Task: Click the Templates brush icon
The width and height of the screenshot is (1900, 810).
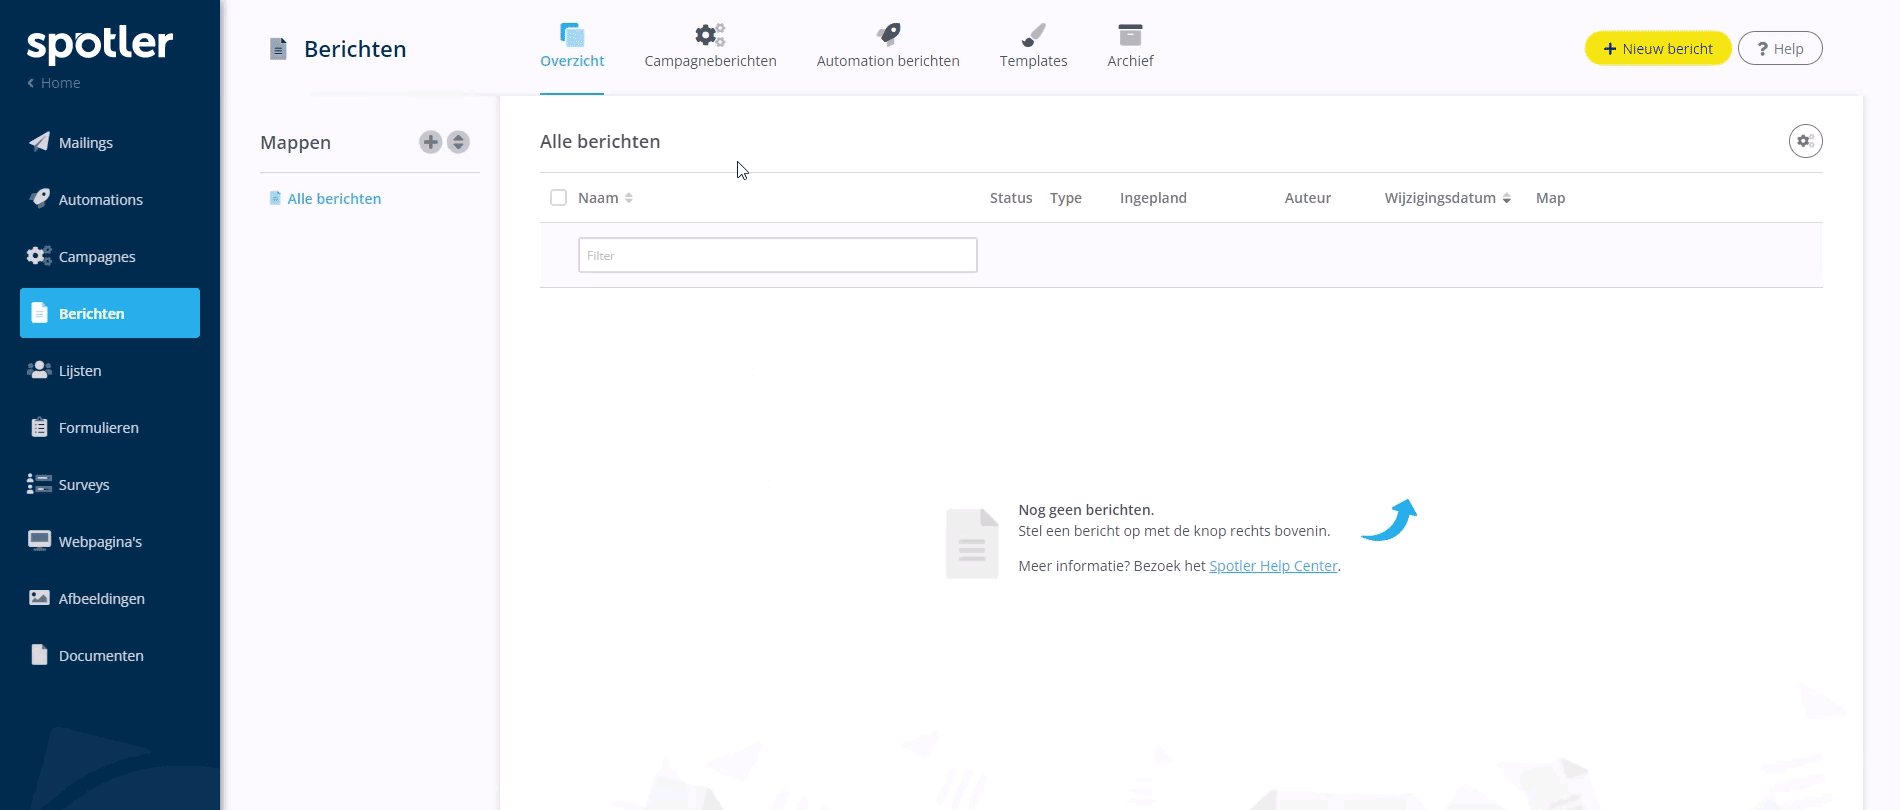Action: pos(1033,35)
